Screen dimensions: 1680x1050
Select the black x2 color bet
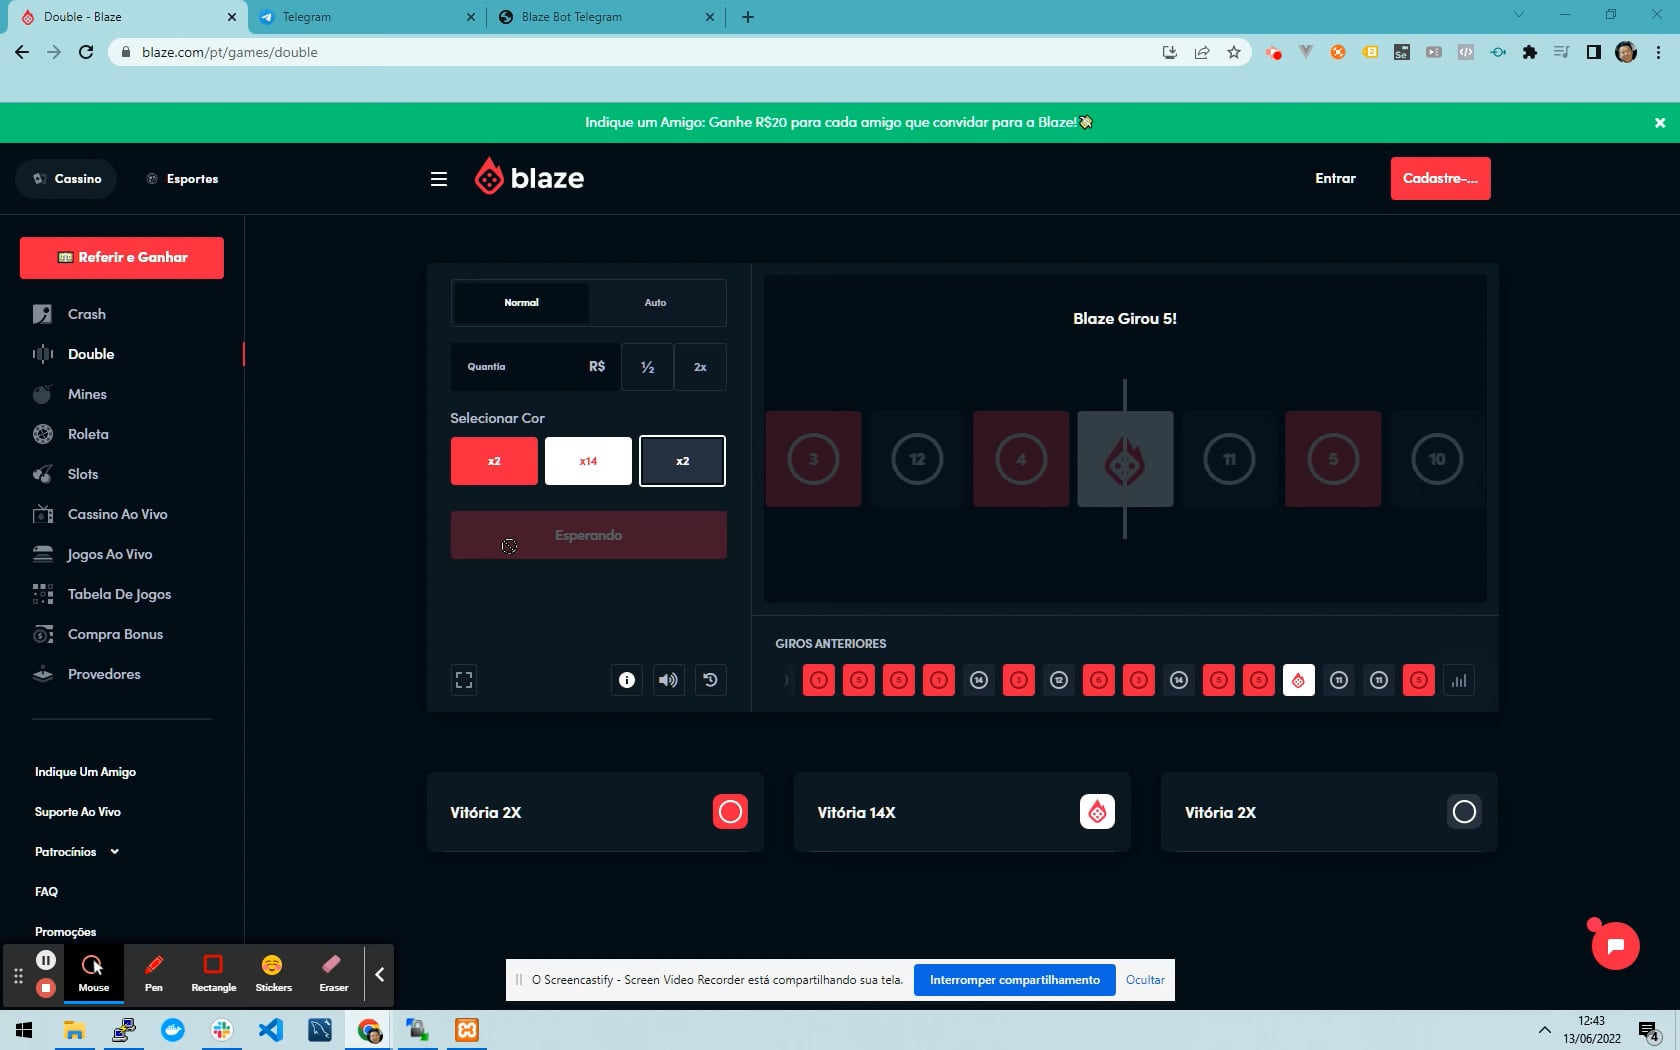682,461
